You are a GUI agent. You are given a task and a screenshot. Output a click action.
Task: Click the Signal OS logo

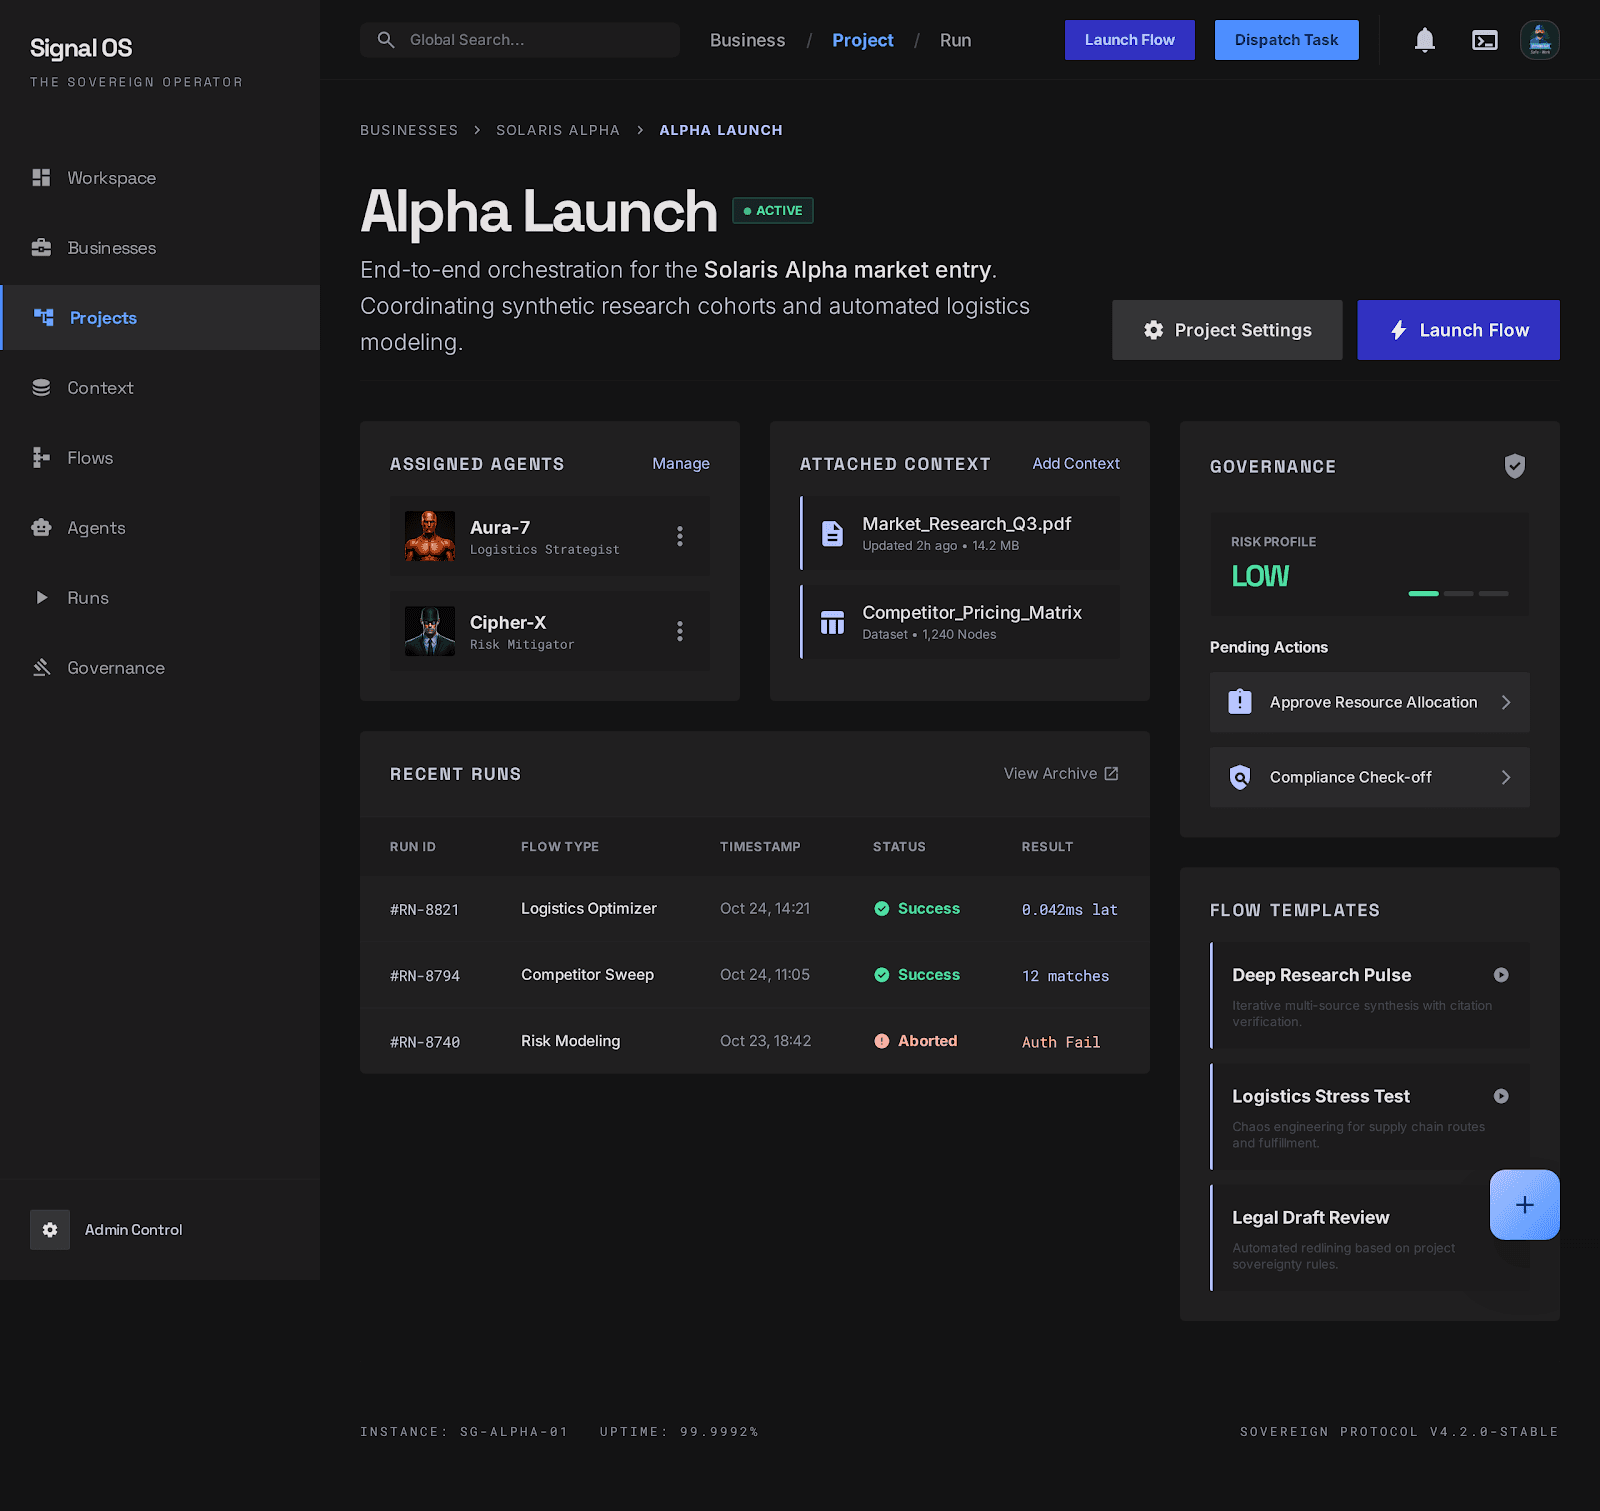pyautogui.click(x=81, y=48)
